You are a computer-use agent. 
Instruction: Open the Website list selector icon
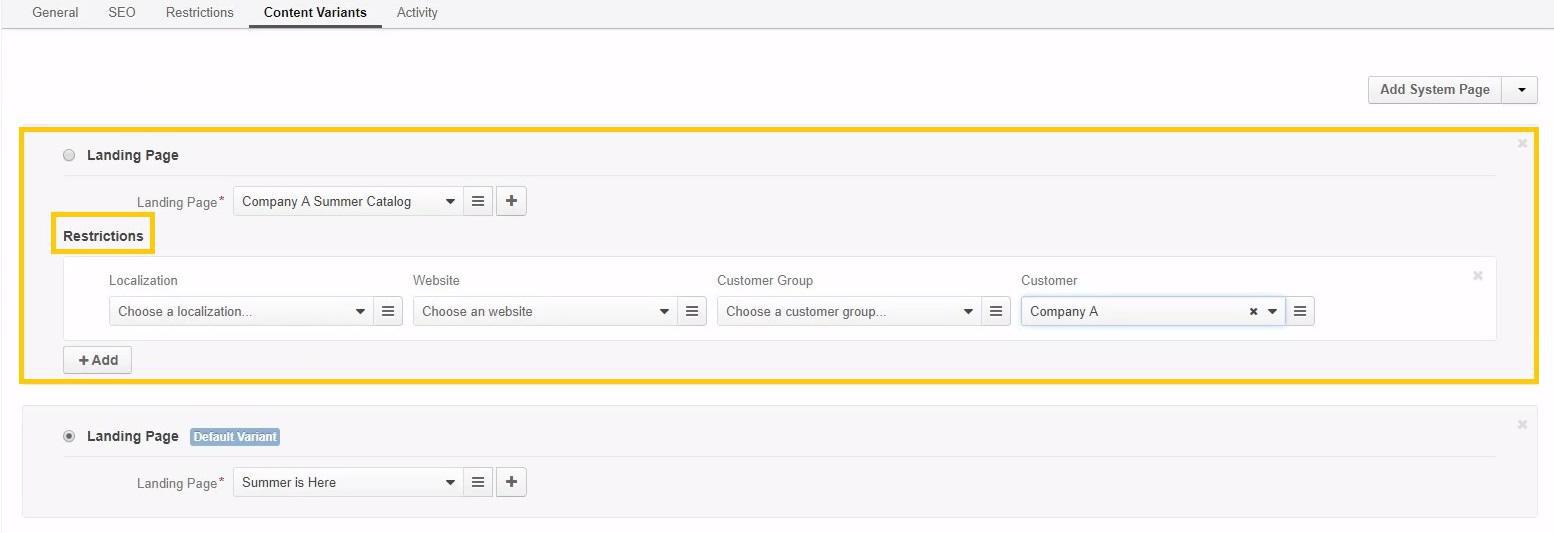coord(692,311)
